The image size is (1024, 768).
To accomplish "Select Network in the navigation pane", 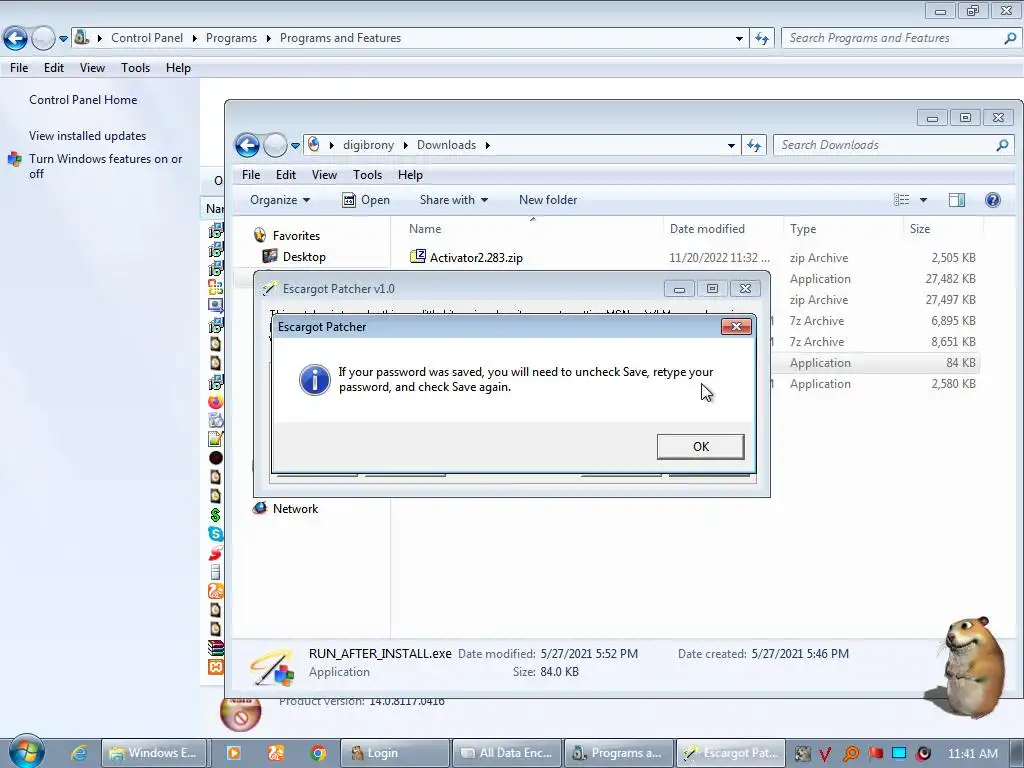I will (295, 509).
